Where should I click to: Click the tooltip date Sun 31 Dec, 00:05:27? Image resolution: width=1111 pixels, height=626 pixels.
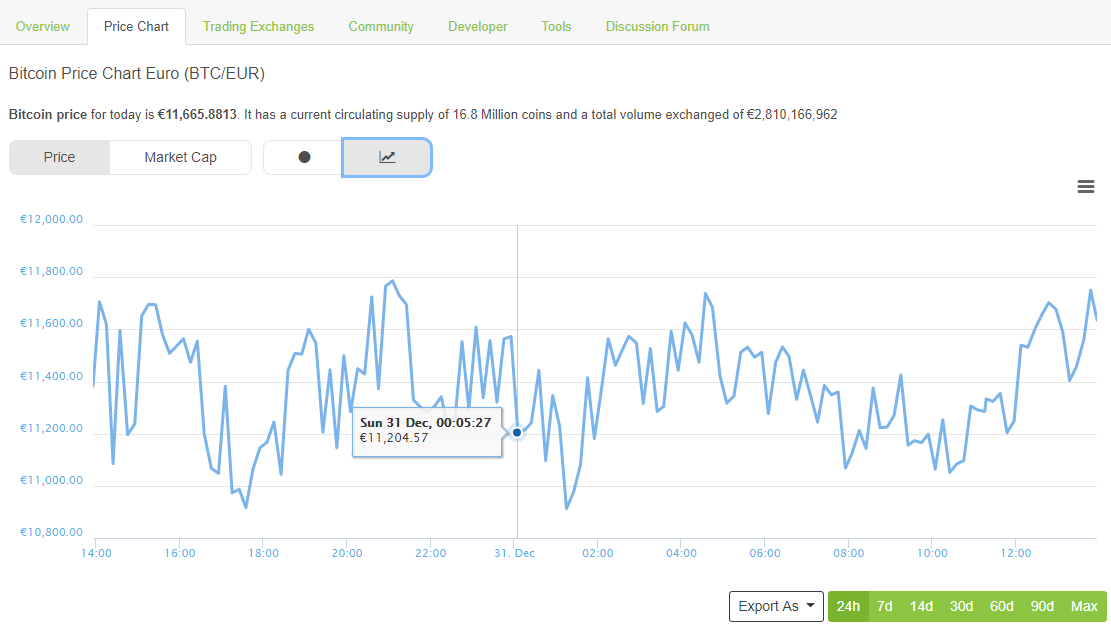click(425, 423)
